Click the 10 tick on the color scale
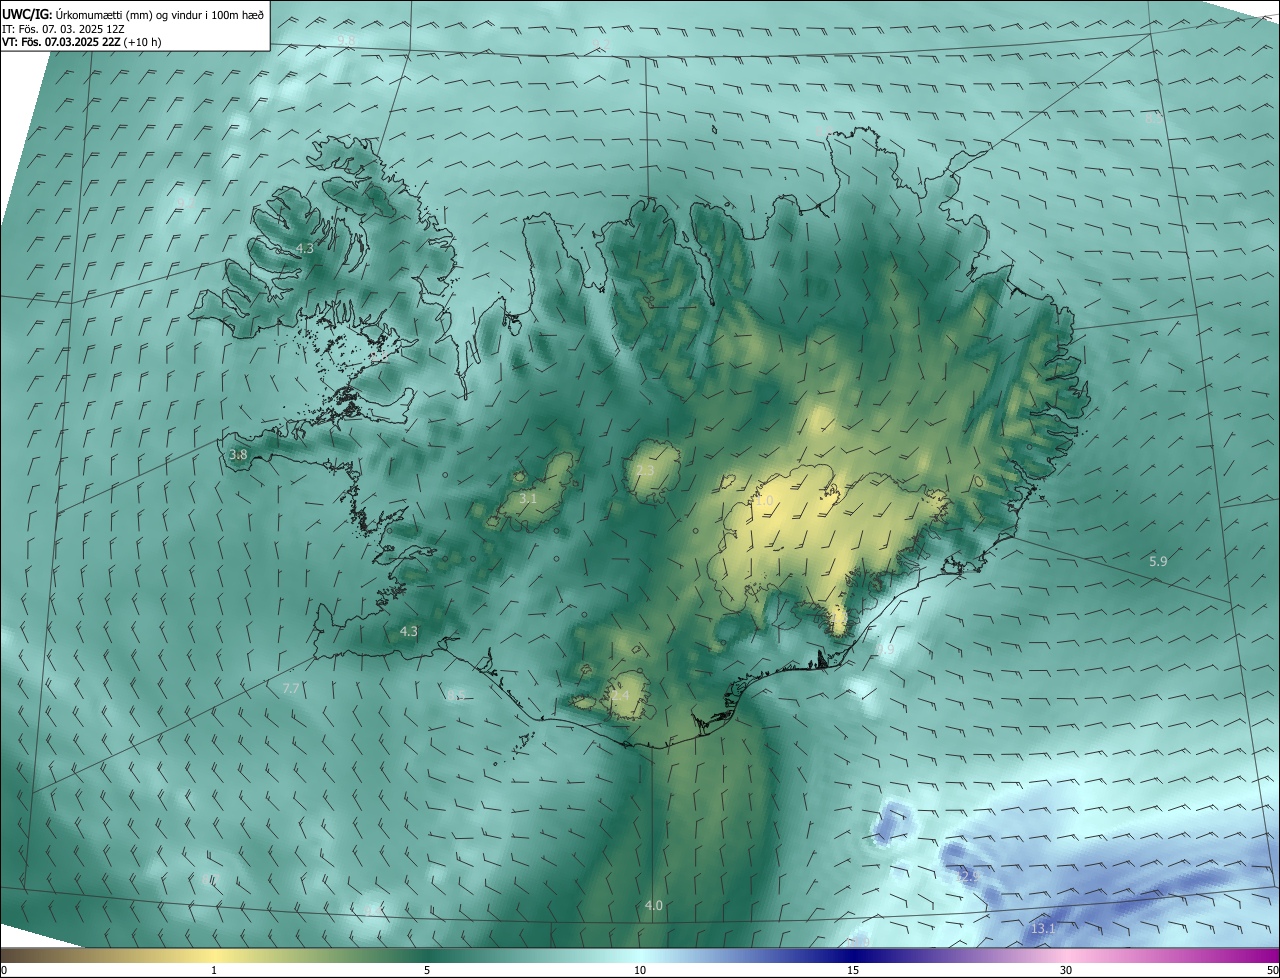The height and width of the screenshot is (978, 1280). pyautogui.click(x=640, y=970)
